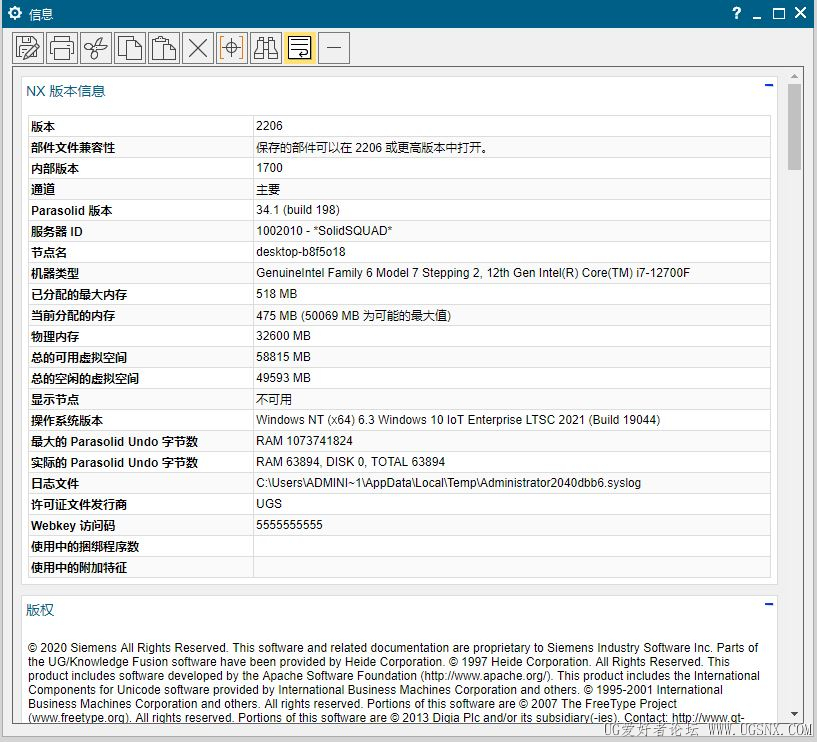This screenshot has width=817, height=742.
Task: Click the Cut scissors icon
Action: pyautogui.click(x=96, y=48)
